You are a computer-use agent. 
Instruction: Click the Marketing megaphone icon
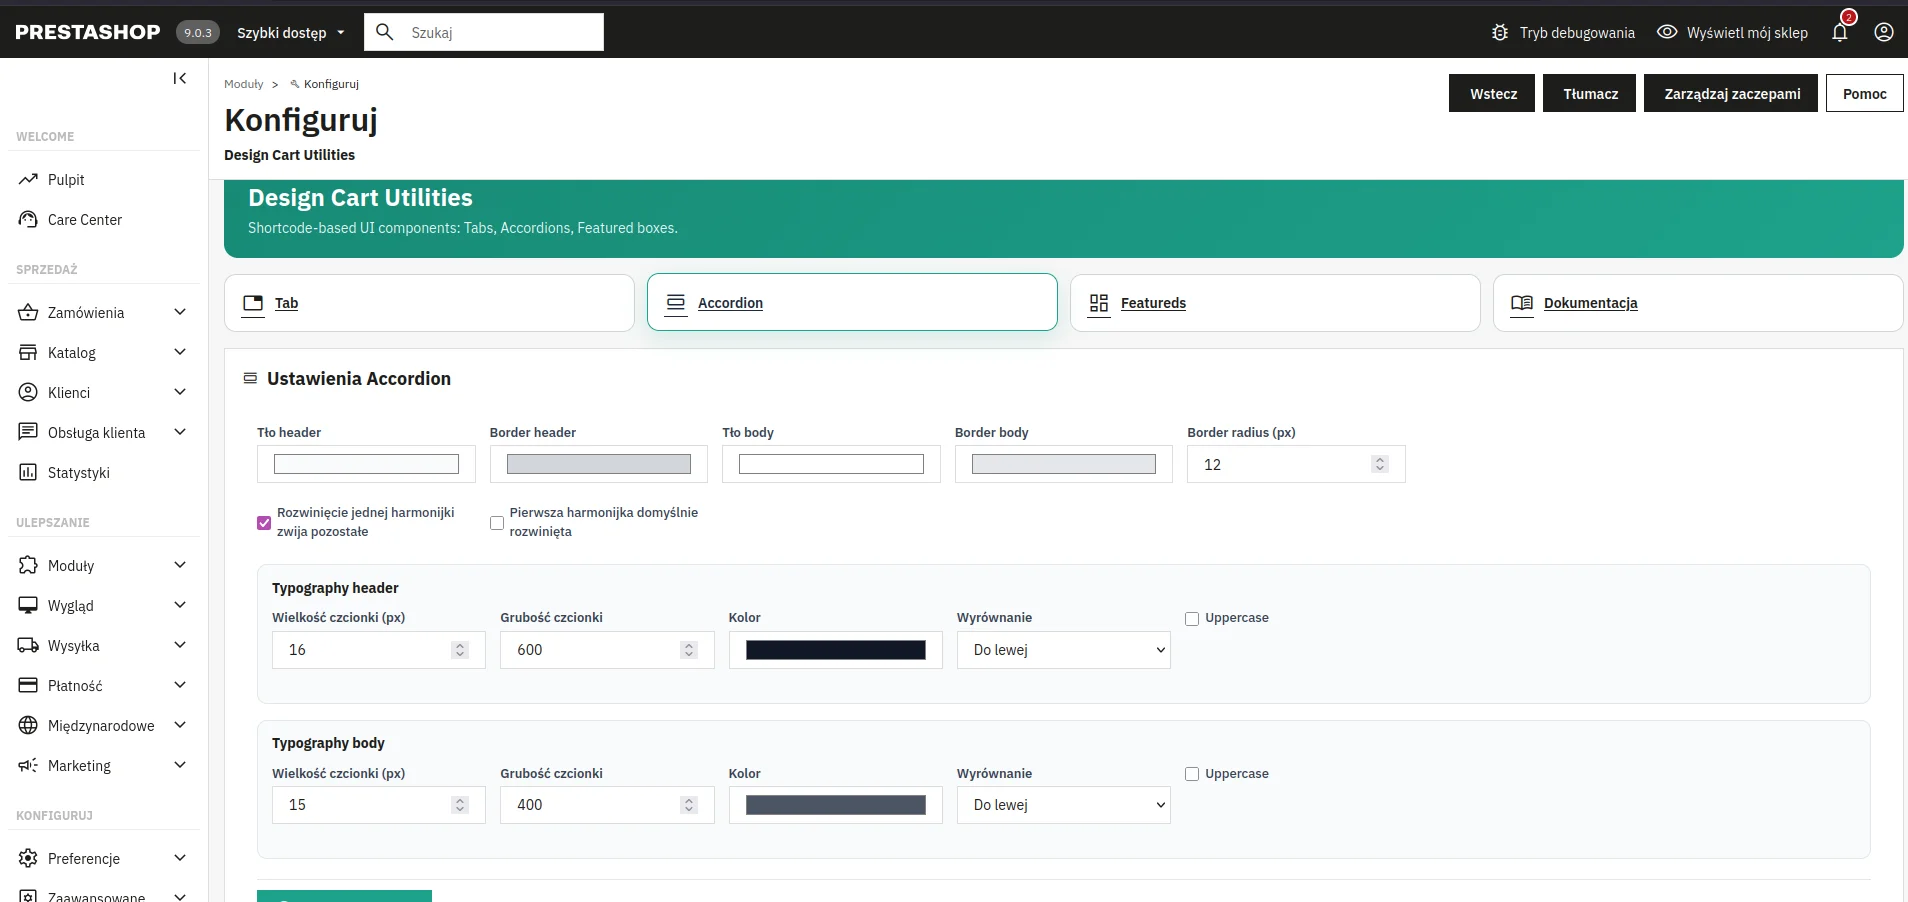(x=28, y=766)
